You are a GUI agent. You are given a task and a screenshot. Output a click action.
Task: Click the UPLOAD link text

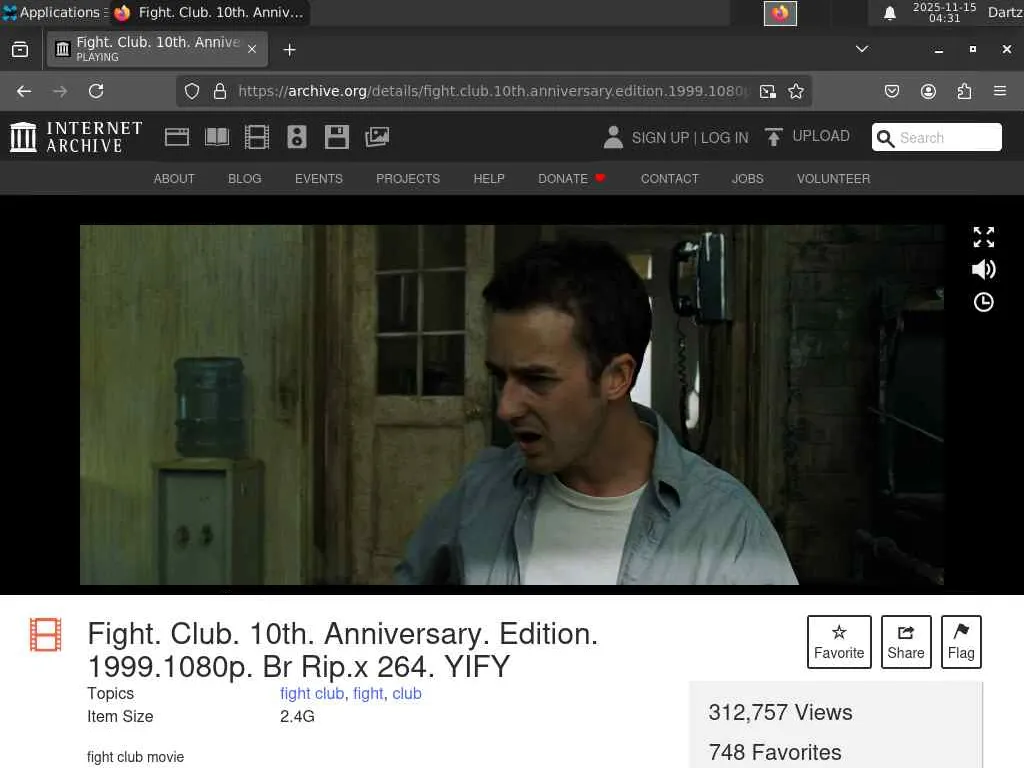click(821, 136)
